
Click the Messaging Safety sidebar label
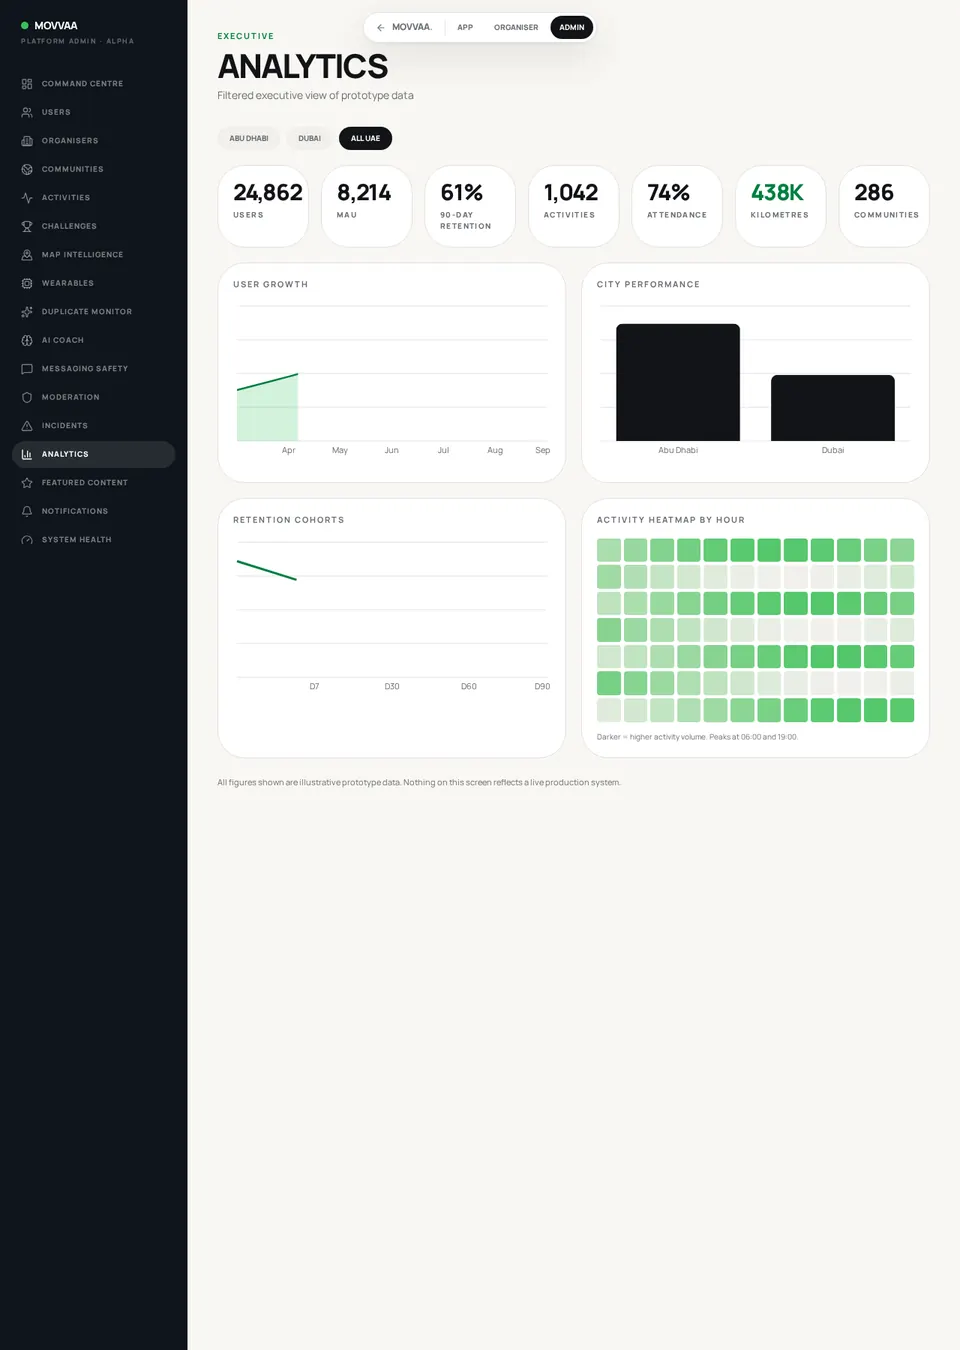(x=85, y=369)
